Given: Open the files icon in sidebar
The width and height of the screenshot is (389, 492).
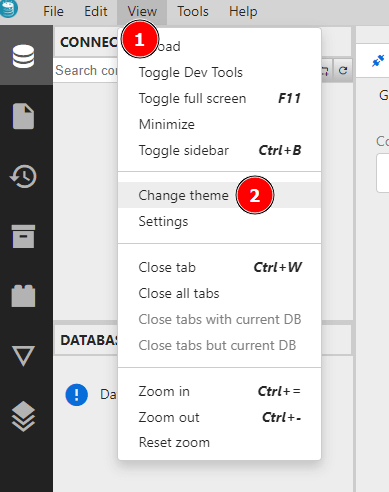Looking at the screenshot, I should pyautogui.click(x=23, y=116).
